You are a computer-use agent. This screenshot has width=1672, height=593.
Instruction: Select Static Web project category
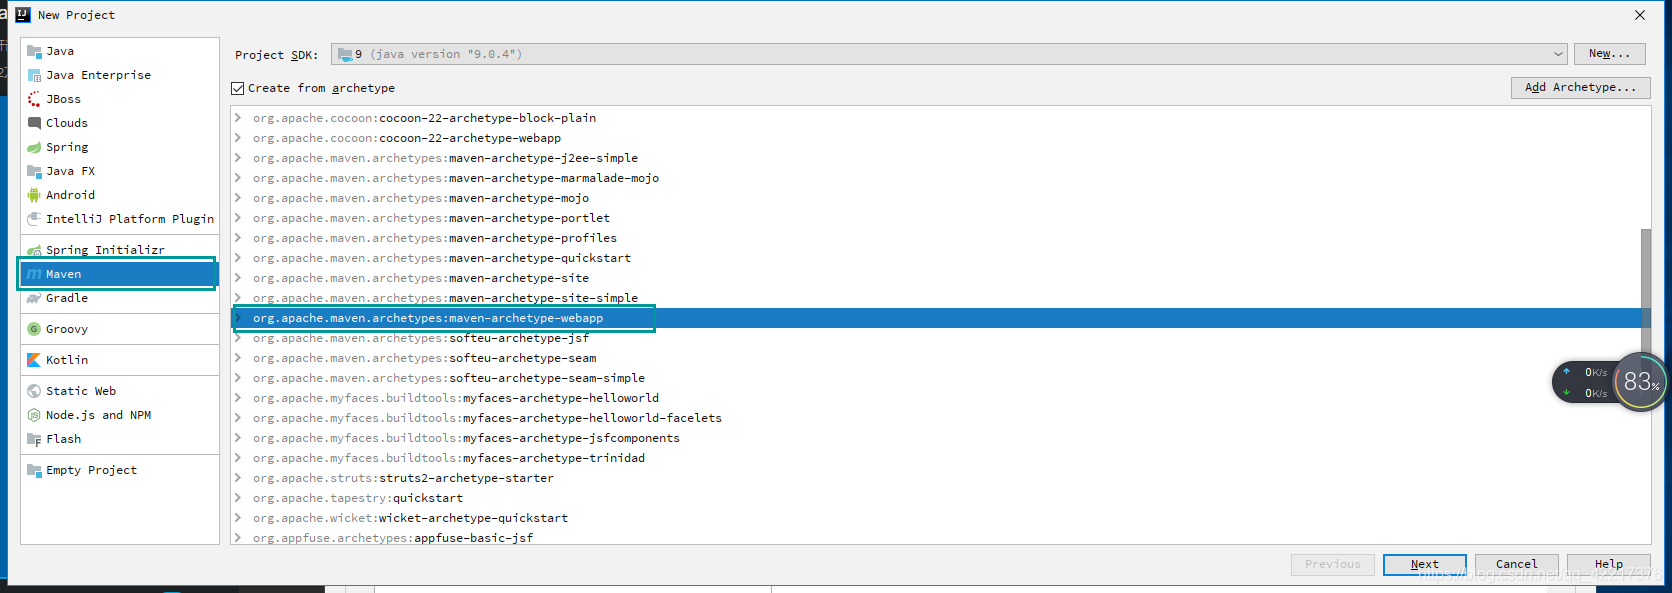(120, 391)
